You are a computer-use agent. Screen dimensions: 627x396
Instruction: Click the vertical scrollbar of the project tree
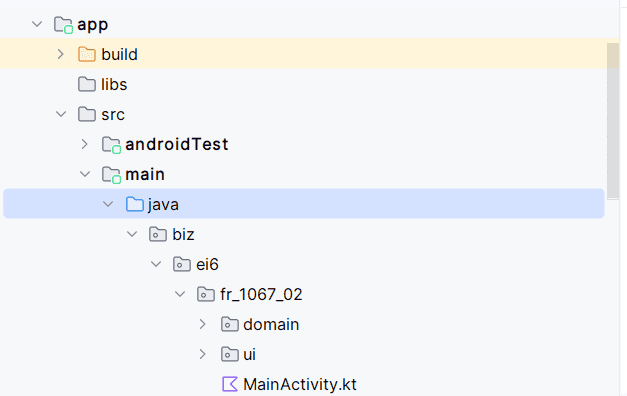click(x=613, y=121)
